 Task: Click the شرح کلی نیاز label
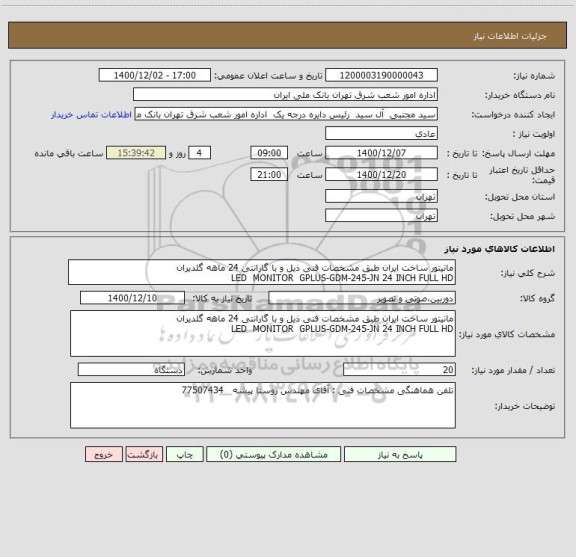[x=528, y=273]
